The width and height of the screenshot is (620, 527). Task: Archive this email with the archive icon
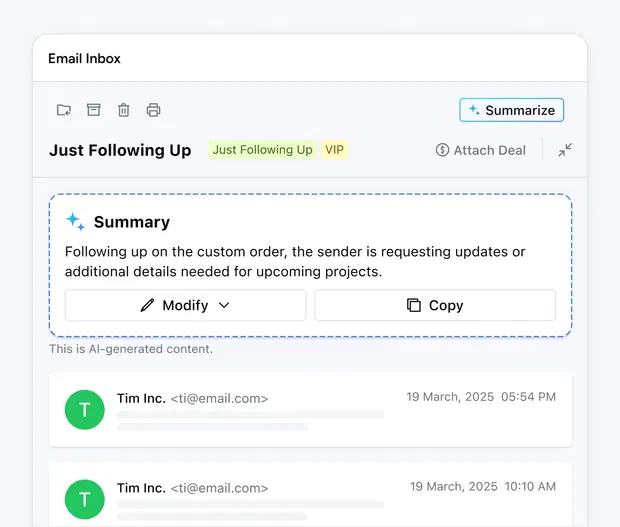click(x=94, y=110)
